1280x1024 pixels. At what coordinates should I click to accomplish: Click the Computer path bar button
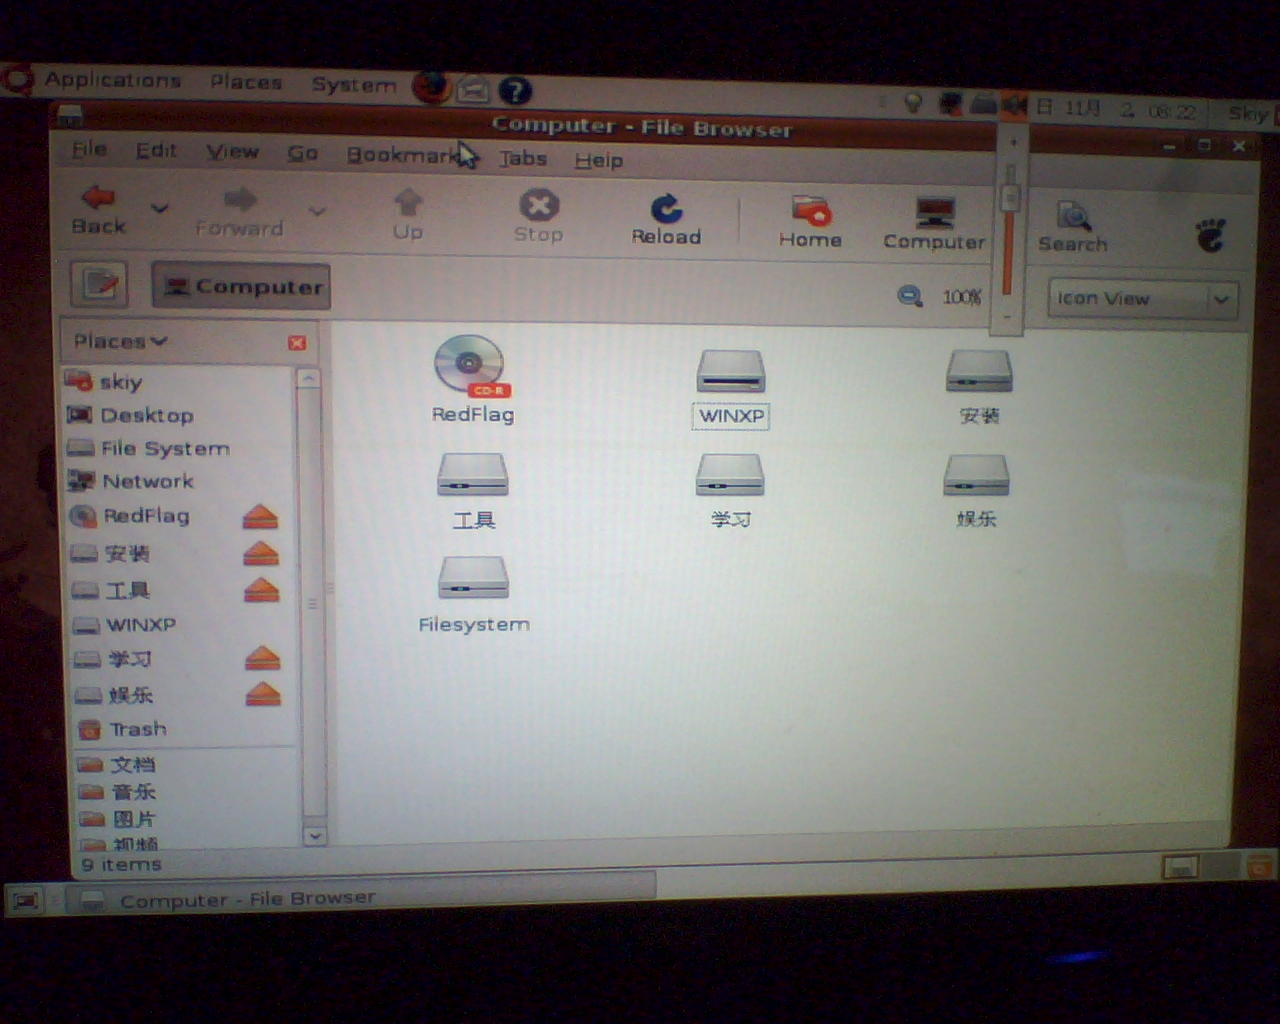click(241, 286)
